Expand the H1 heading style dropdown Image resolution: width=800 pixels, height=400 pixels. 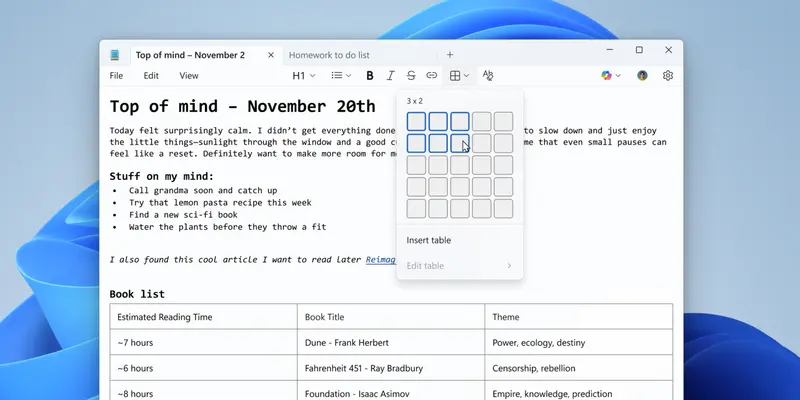pos(303,75)
